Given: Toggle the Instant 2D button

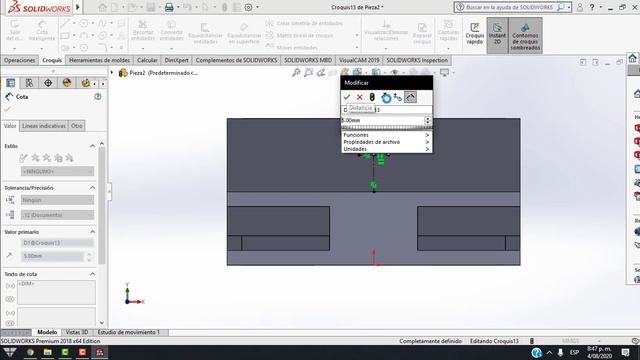Looking at the screenshot, I should tap(497, 34).
